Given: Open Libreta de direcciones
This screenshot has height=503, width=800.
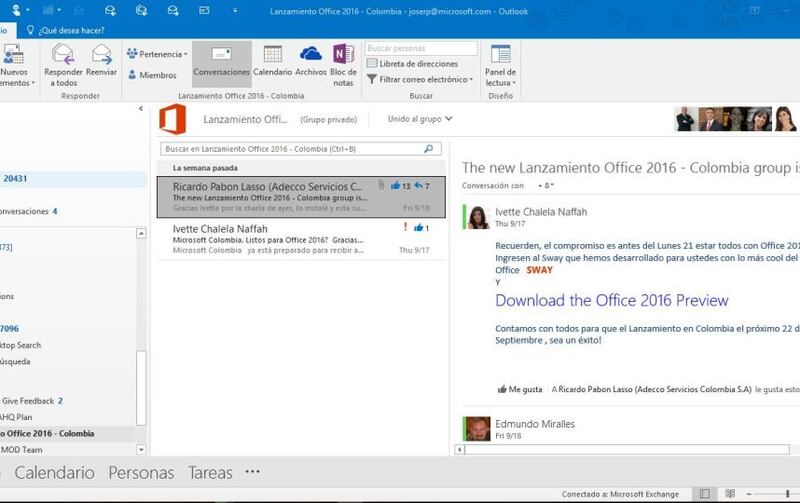Looking at the screenshot, I should tap(412, 64).
